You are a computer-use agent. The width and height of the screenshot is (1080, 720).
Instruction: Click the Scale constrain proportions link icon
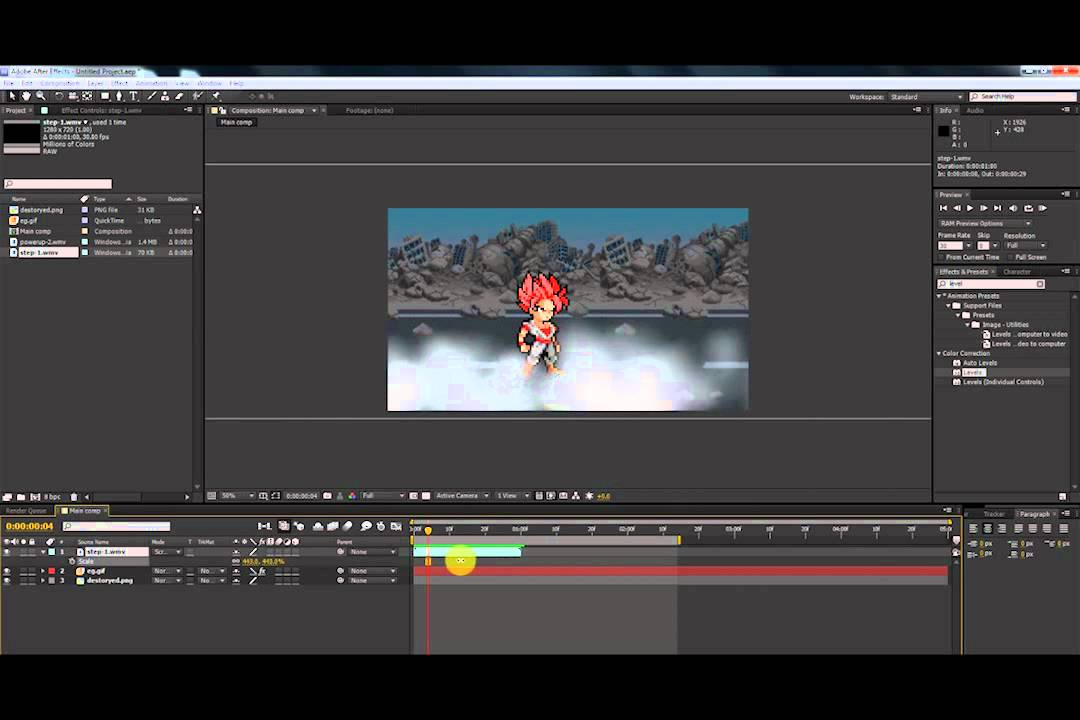pos(236,562)
